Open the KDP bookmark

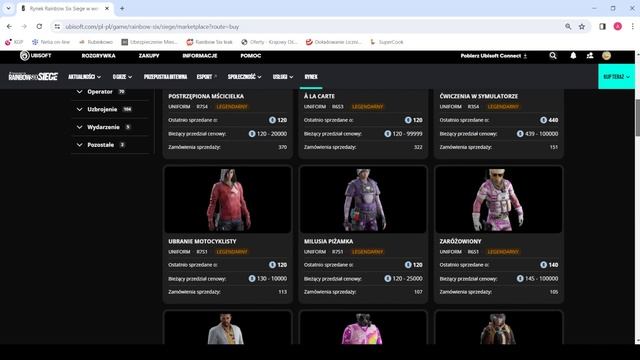(x=14, y=42)
